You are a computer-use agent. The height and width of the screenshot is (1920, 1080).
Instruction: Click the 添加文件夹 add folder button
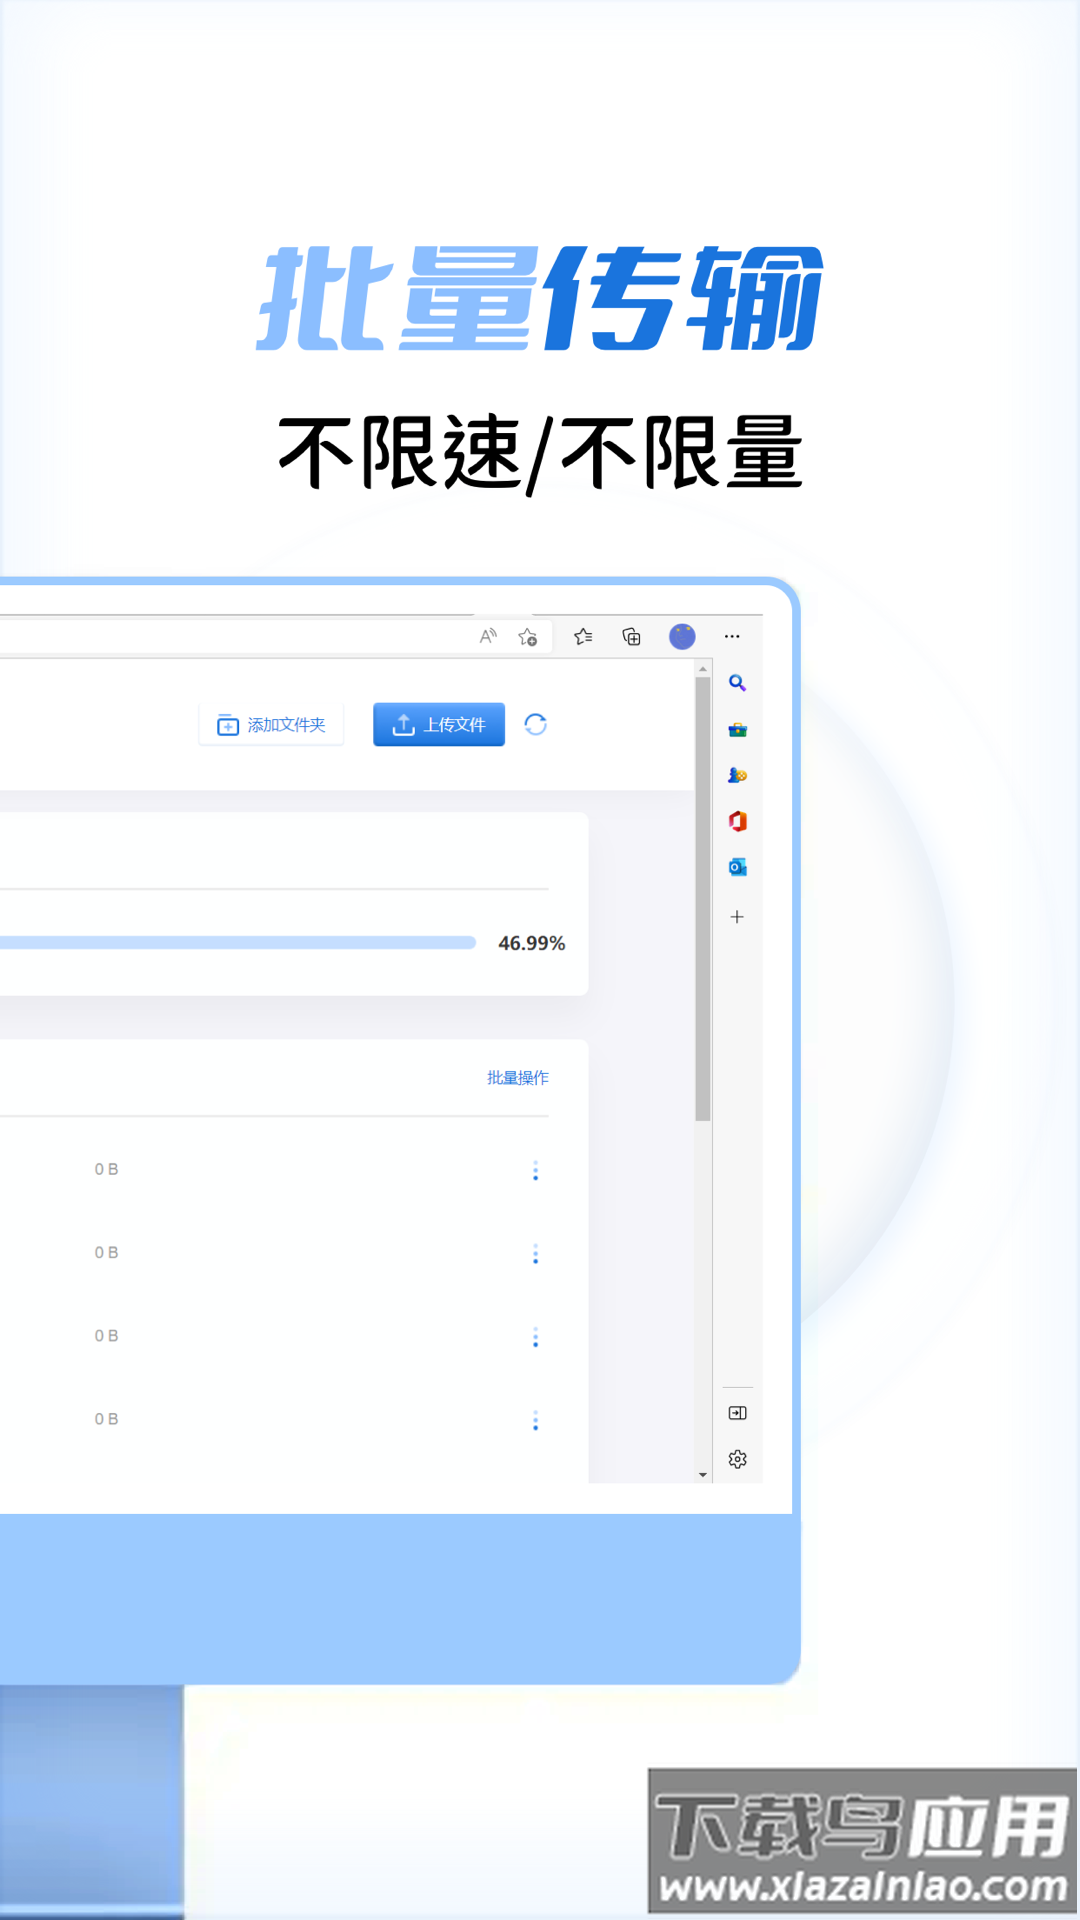271,725
